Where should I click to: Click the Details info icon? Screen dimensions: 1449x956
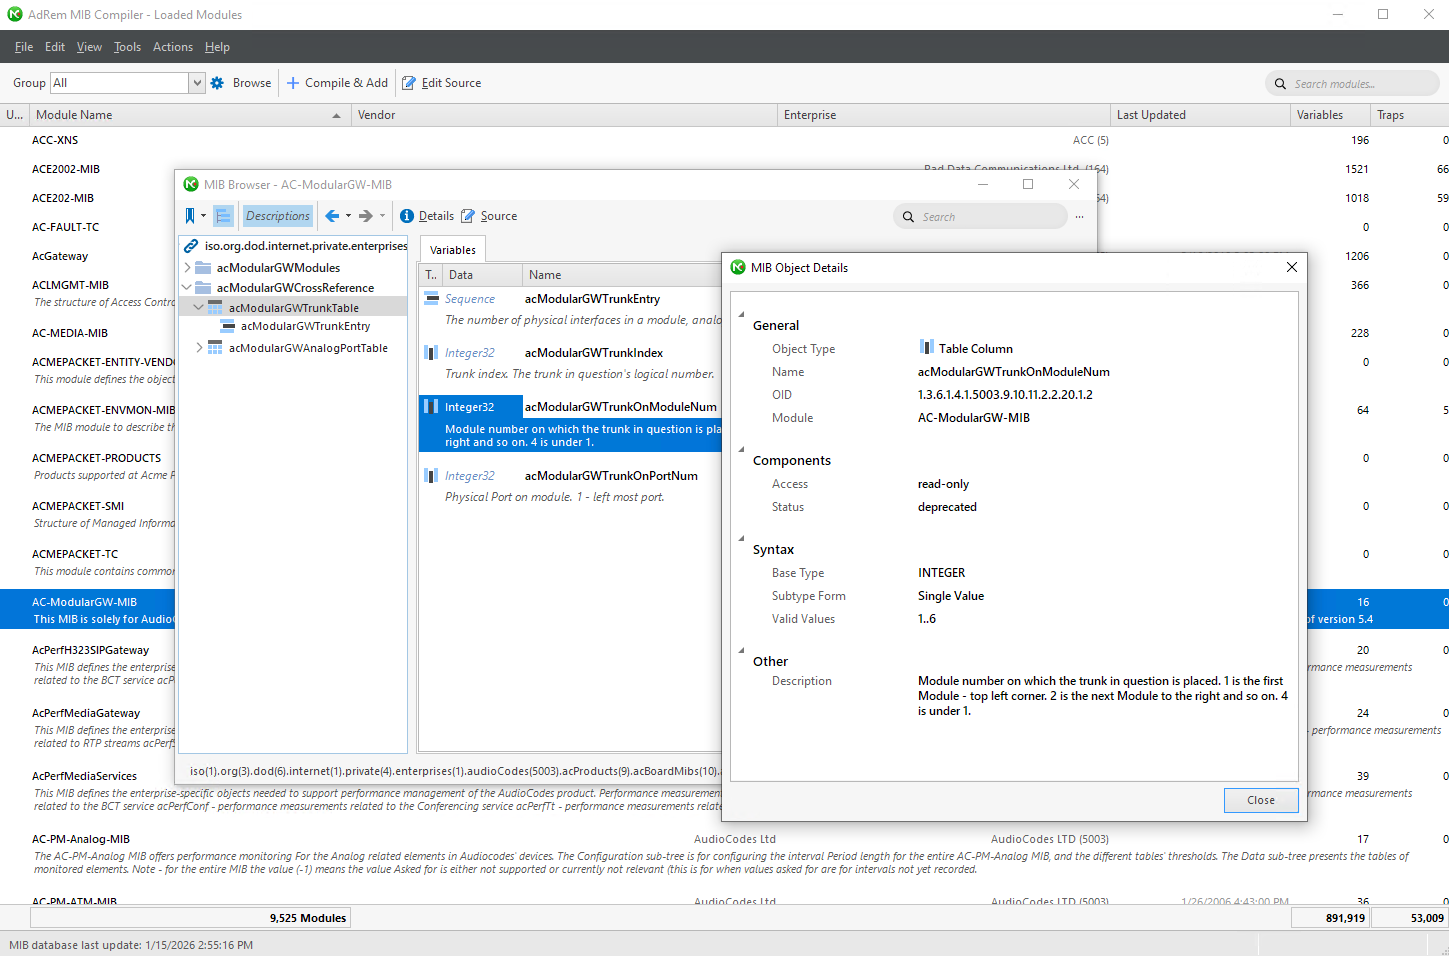click(x=407, y=216)
